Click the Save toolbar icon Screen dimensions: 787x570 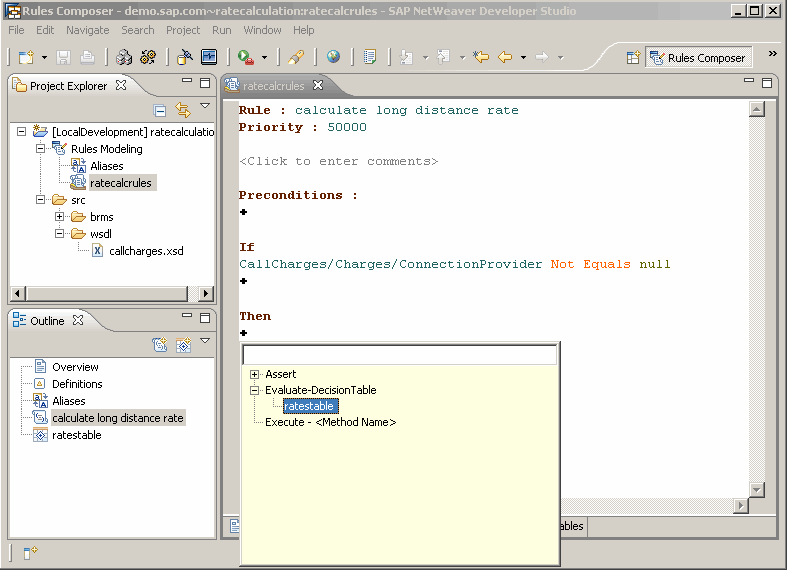point(63,57)
